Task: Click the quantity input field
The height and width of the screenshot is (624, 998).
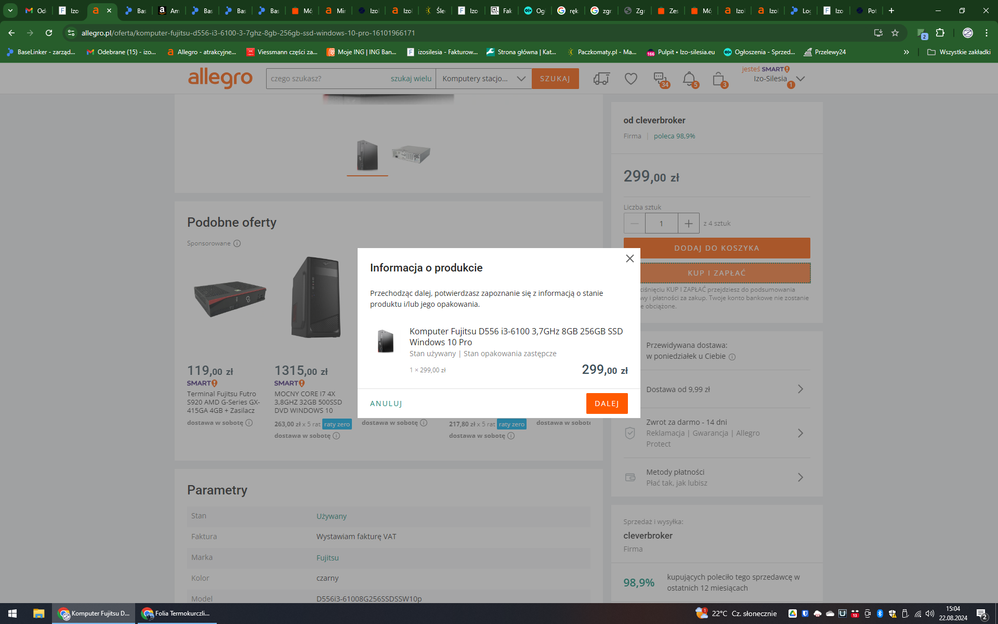Action: pos(661,223)
